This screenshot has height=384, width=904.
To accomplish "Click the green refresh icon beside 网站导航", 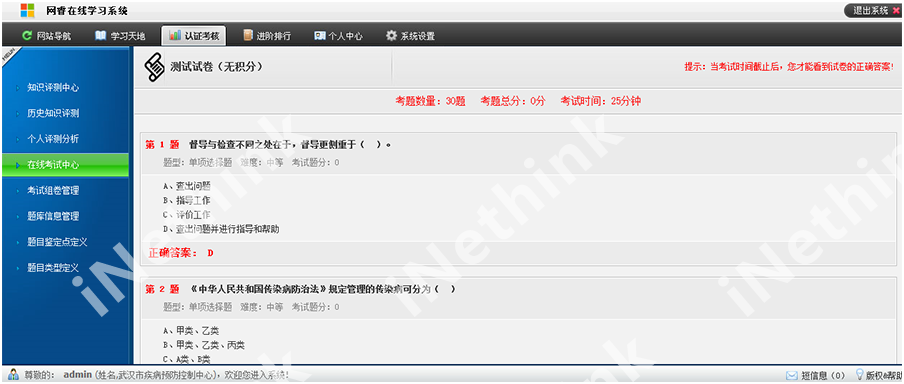I will [x=26, y=36].
